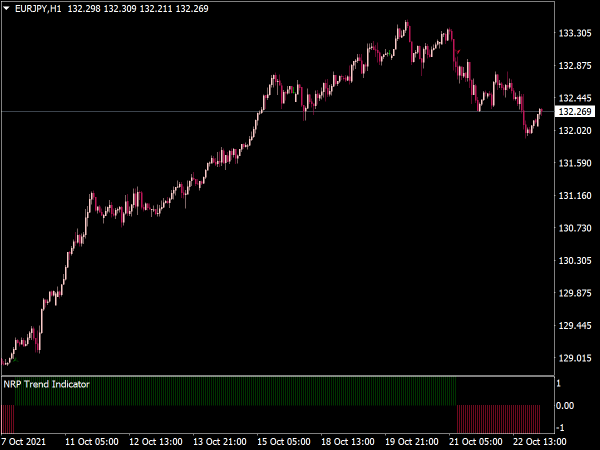600x450 pixels.
Task: Click the indicator scale value -1
Action: [x=560, y=427]
